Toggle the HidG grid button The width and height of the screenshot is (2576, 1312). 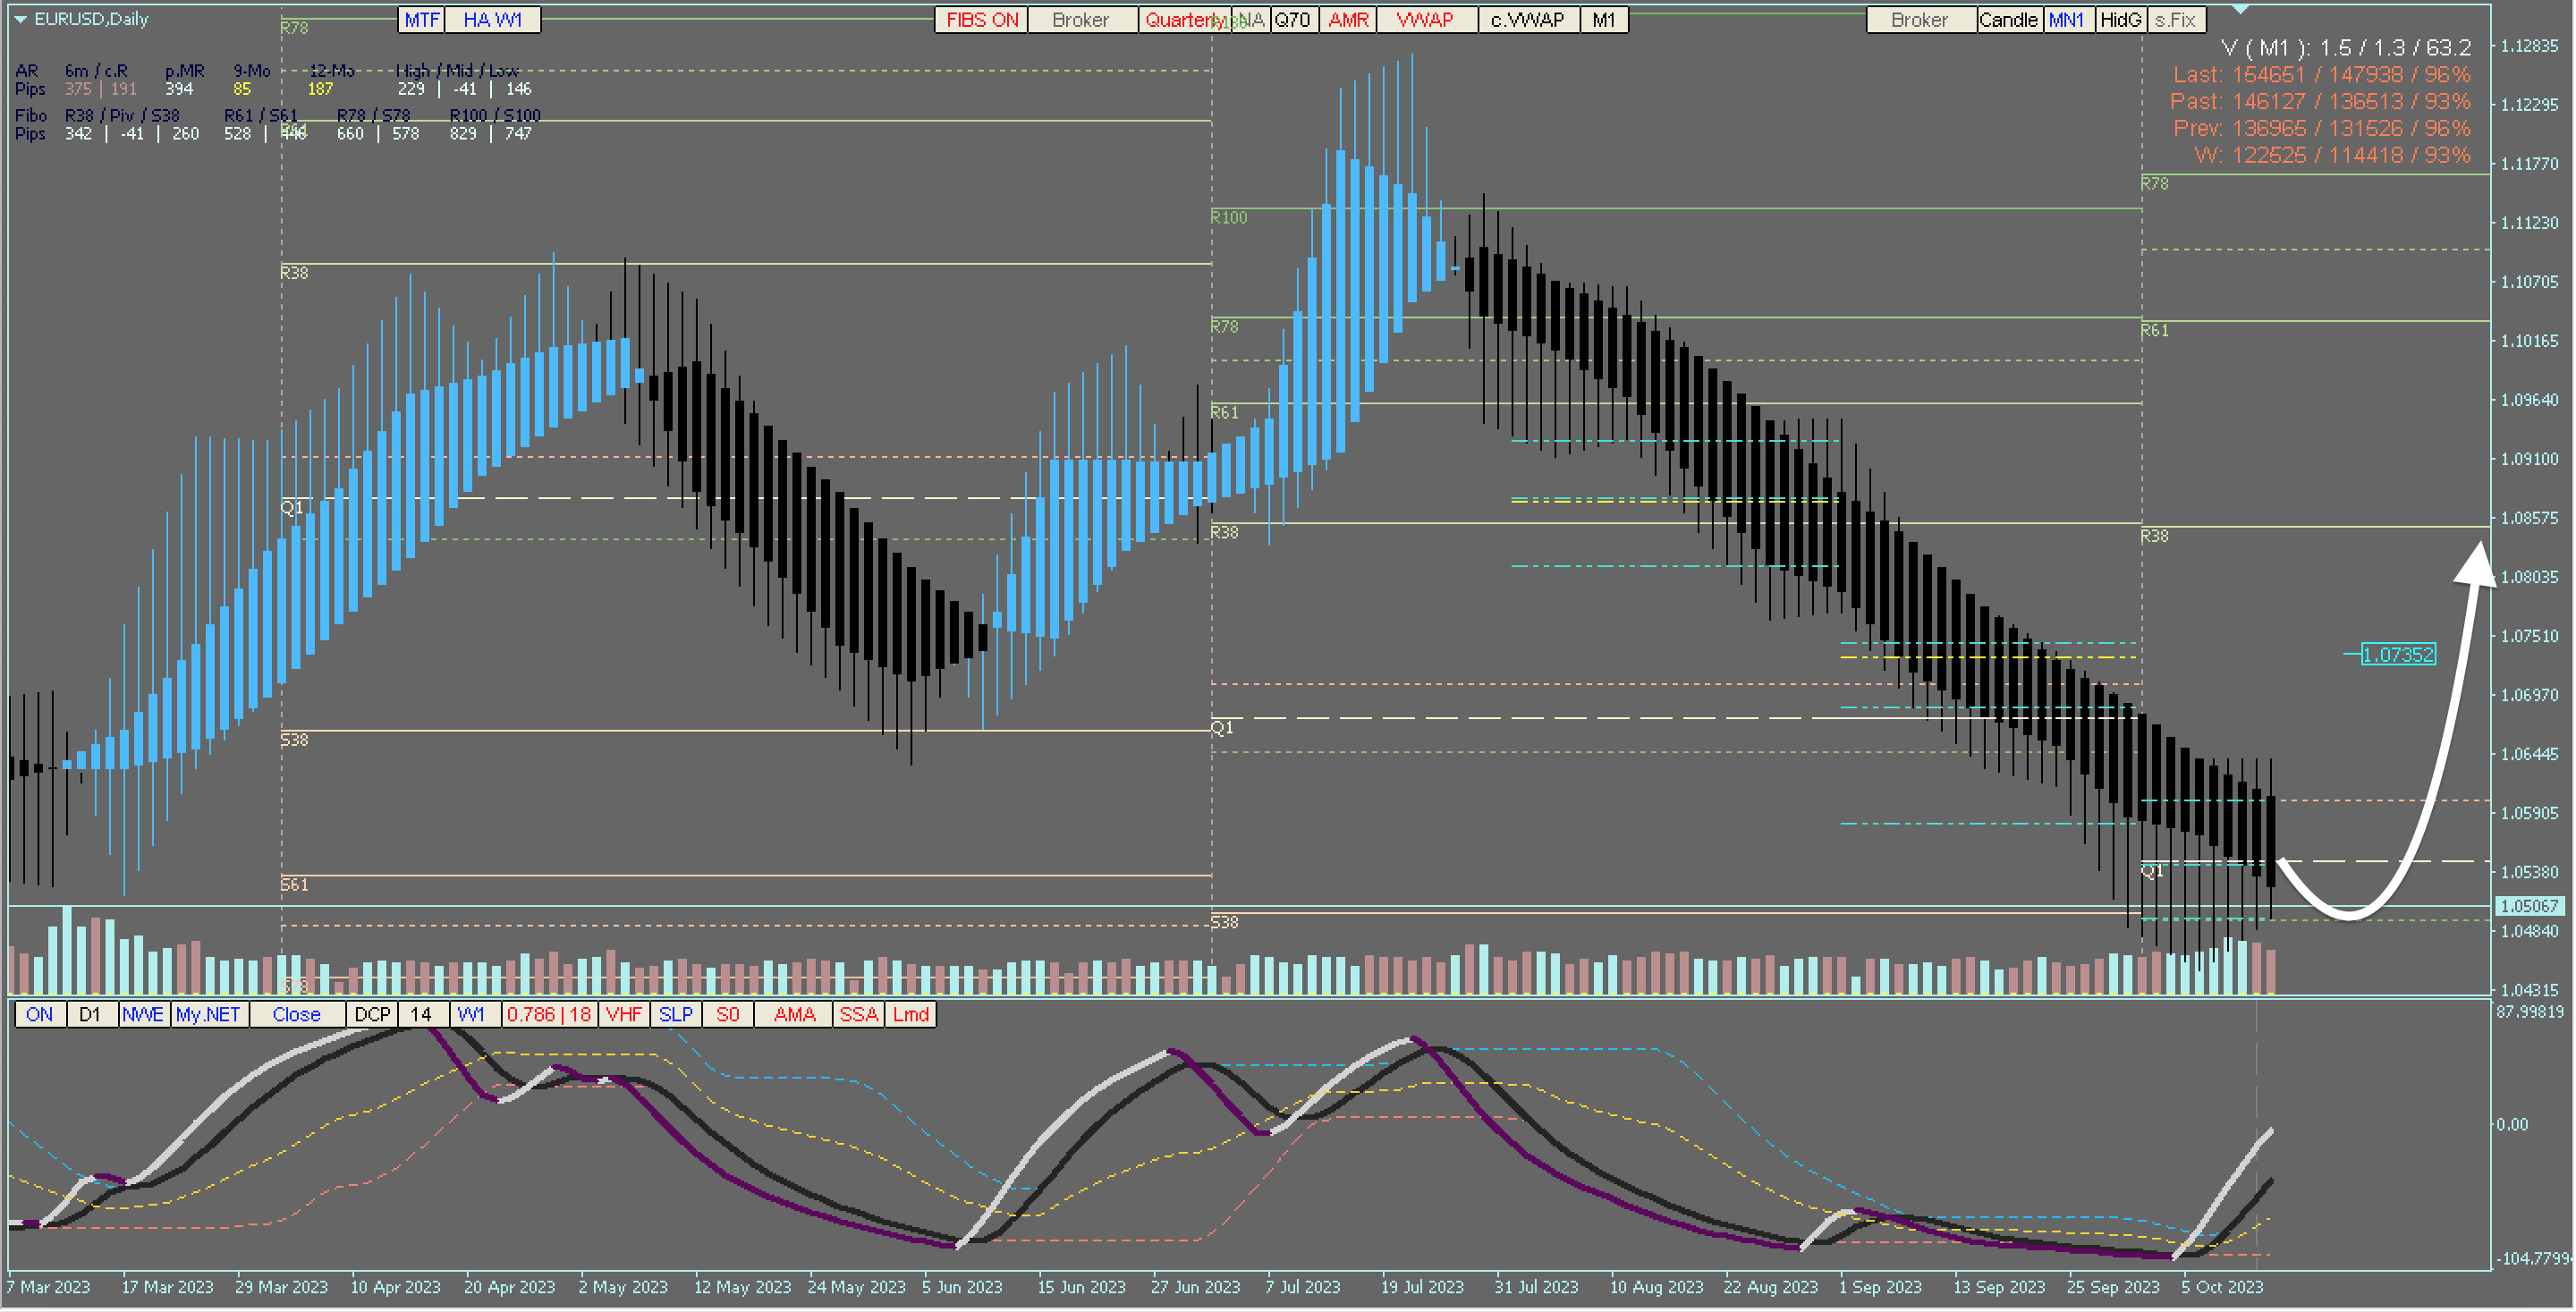2120,20
